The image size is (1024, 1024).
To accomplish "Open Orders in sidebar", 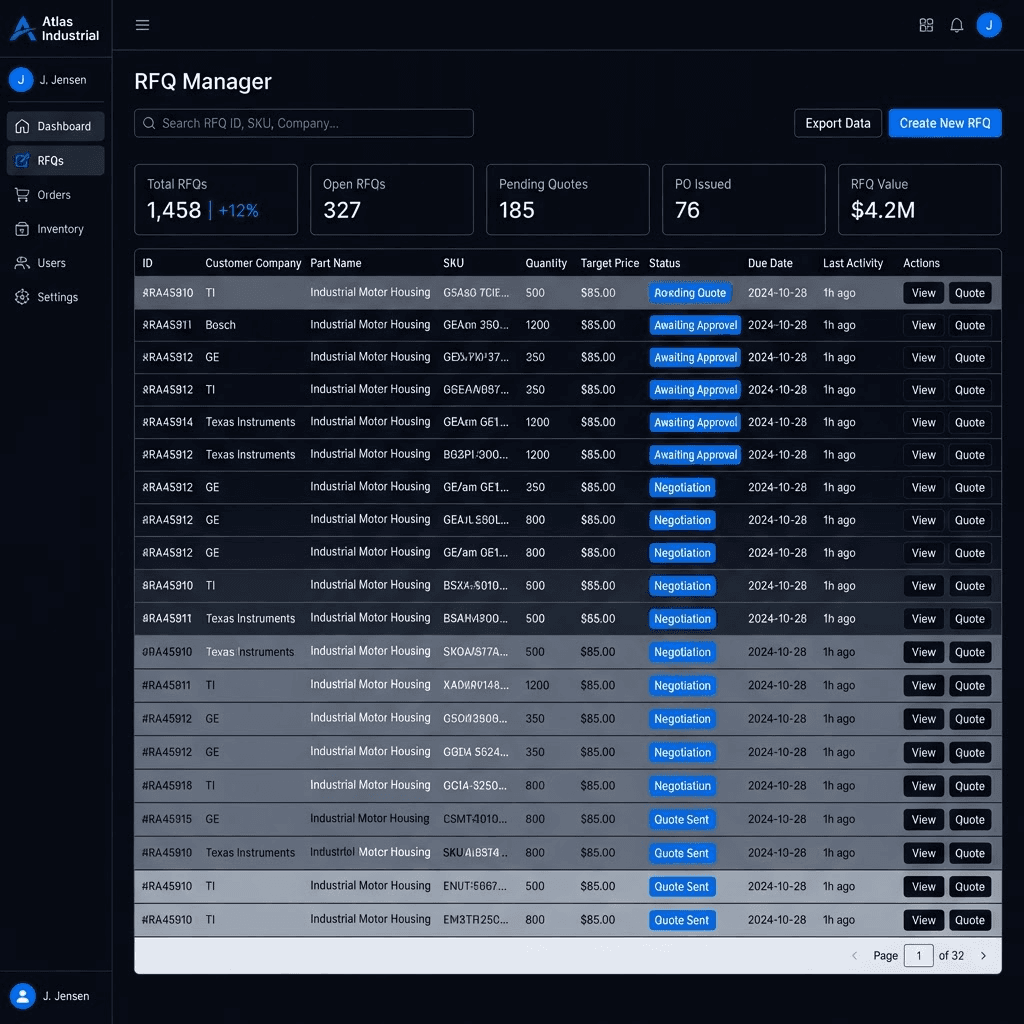I will click(56, 195).
